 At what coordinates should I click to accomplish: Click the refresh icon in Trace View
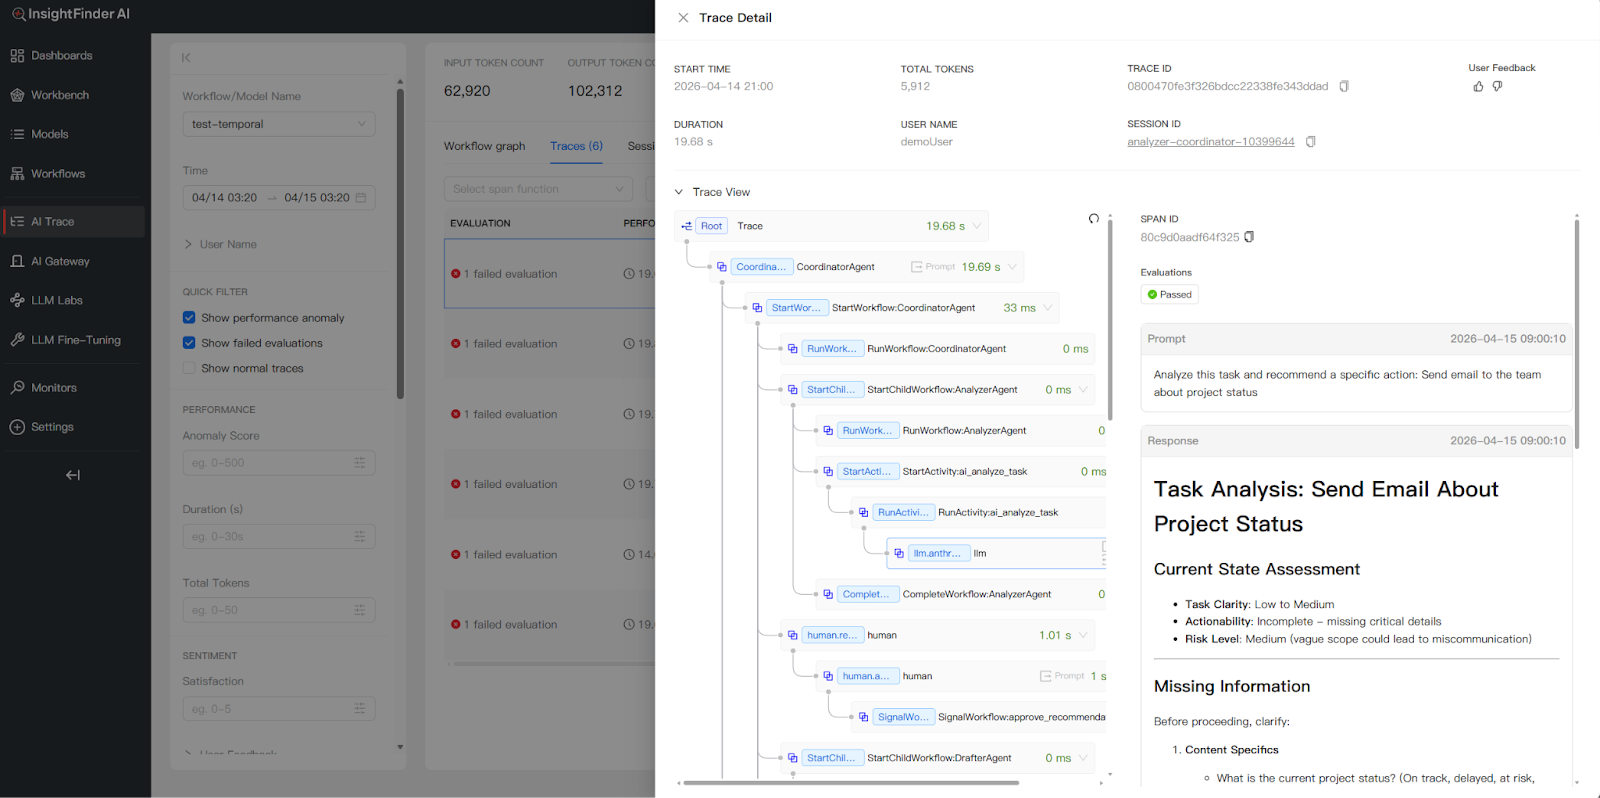click(x=1094, y=219)
